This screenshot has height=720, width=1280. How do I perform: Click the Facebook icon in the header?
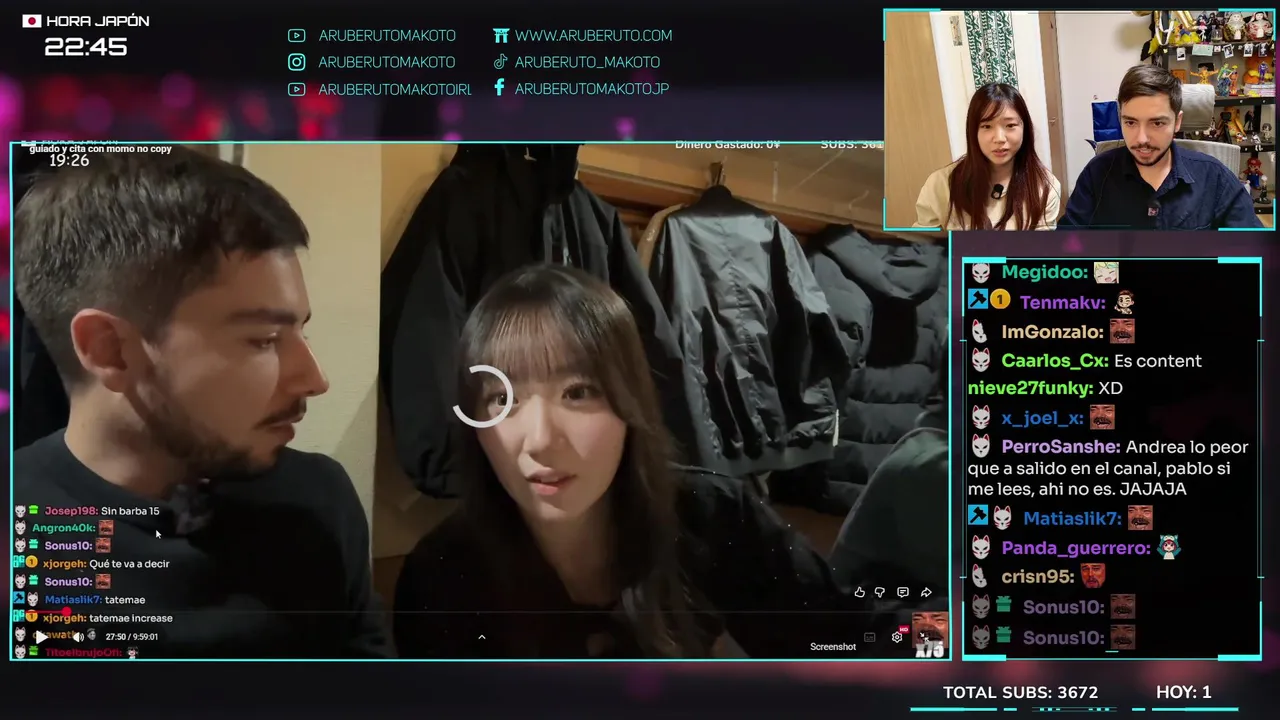point(499,88)
